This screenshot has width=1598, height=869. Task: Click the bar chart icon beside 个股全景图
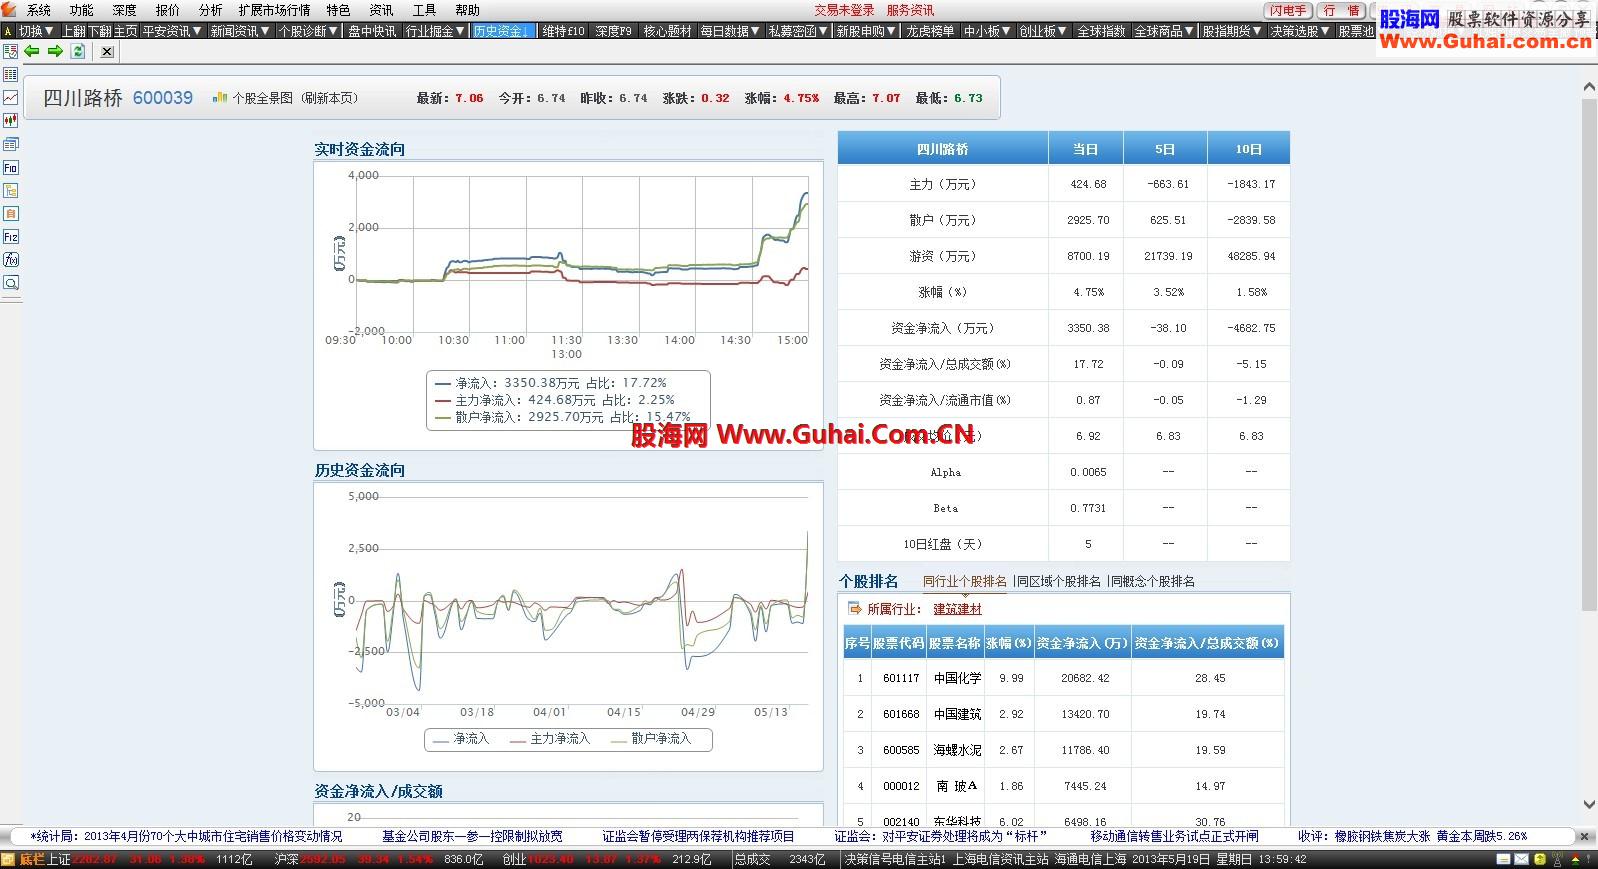tap(220, 98)
